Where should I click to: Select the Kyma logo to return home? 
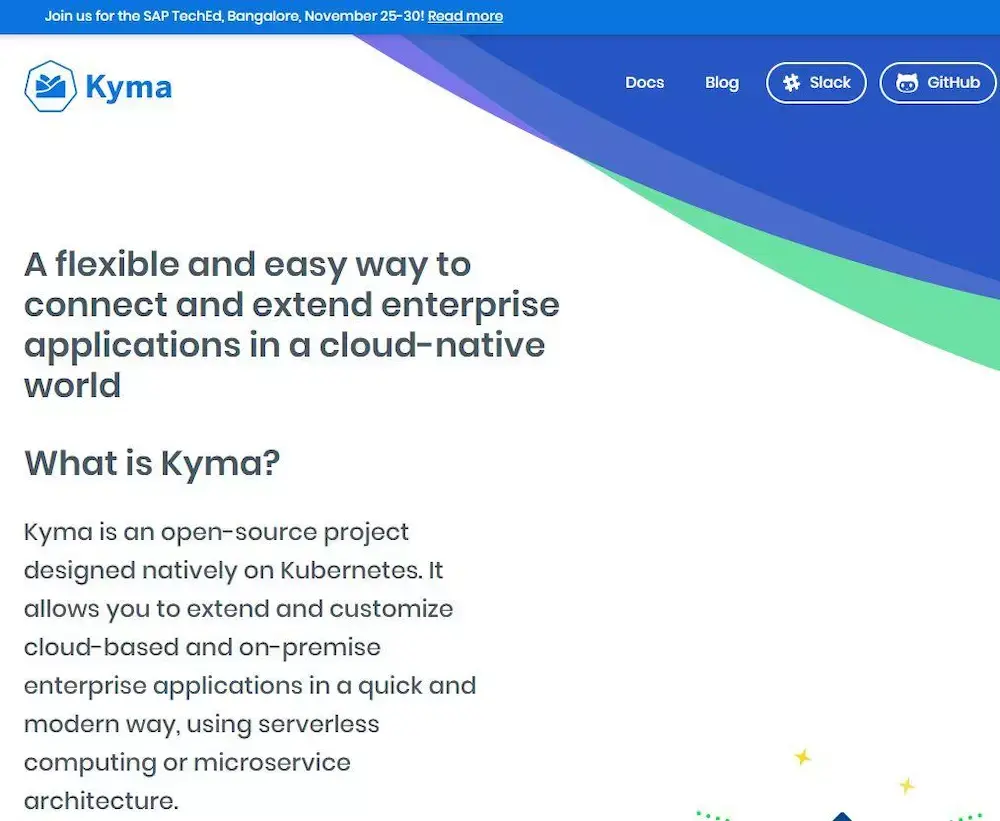tap(95, 86)
